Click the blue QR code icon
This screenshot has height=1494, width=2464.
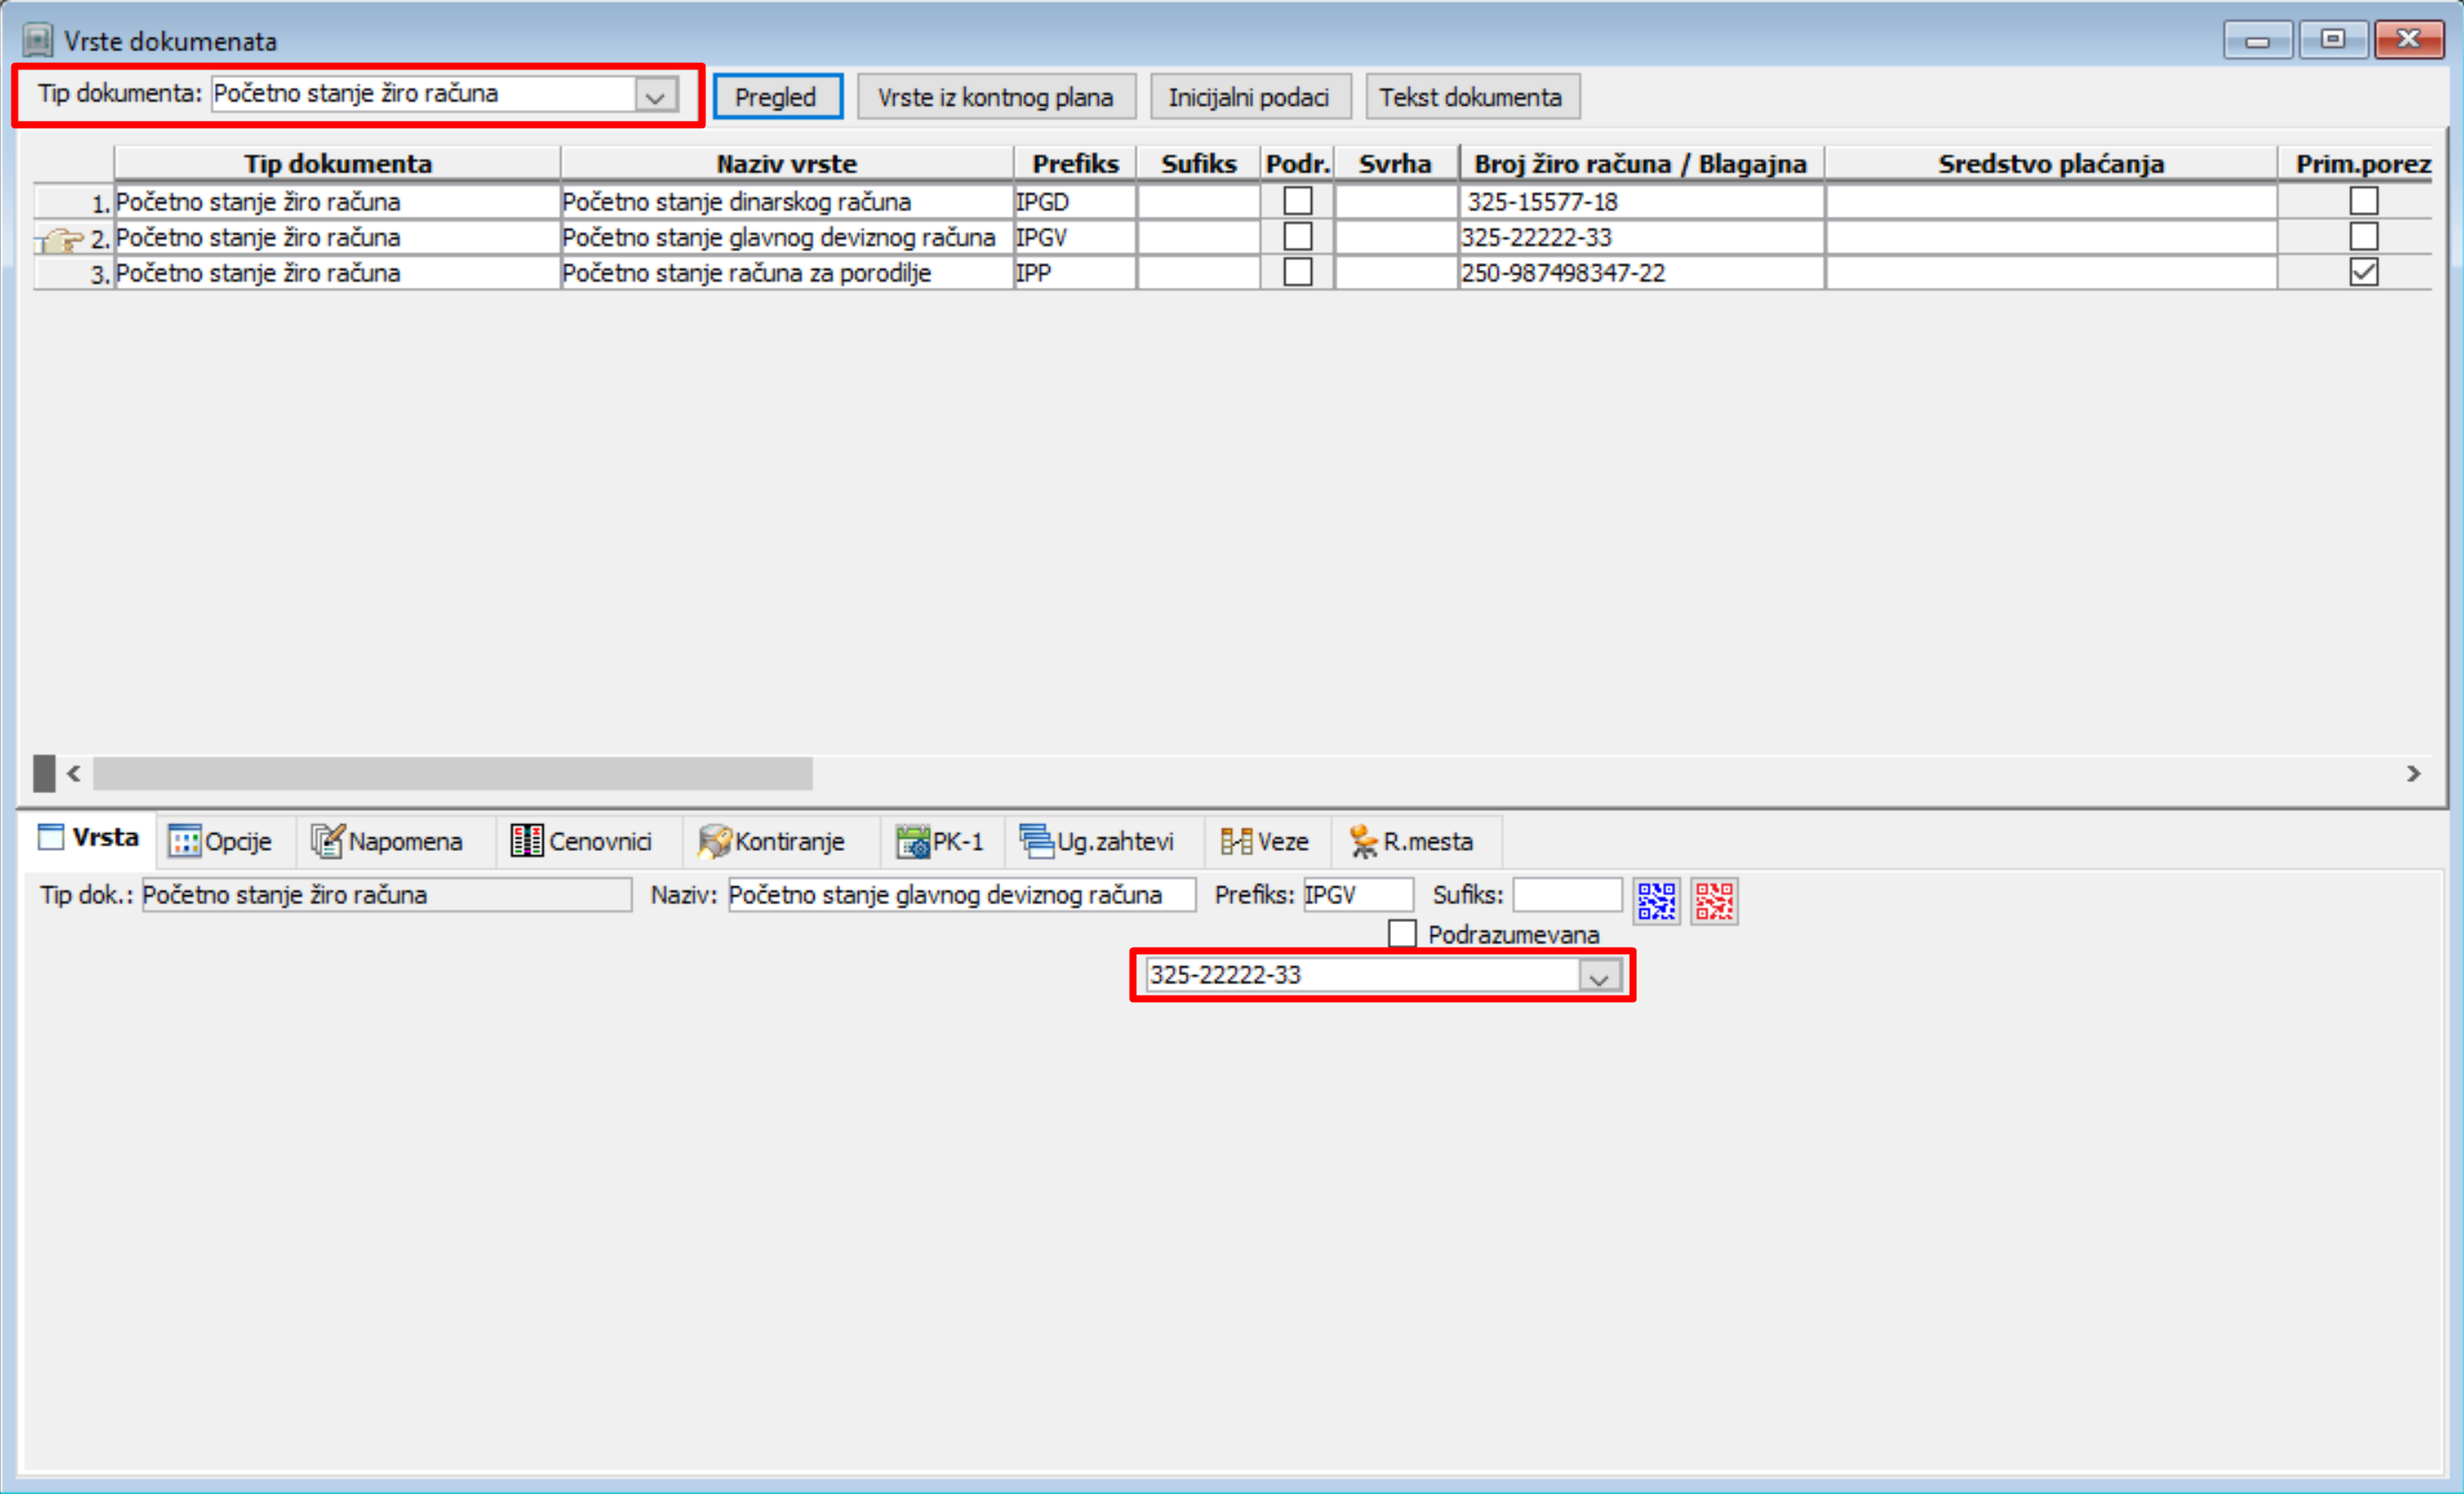tap(1656, 901)
